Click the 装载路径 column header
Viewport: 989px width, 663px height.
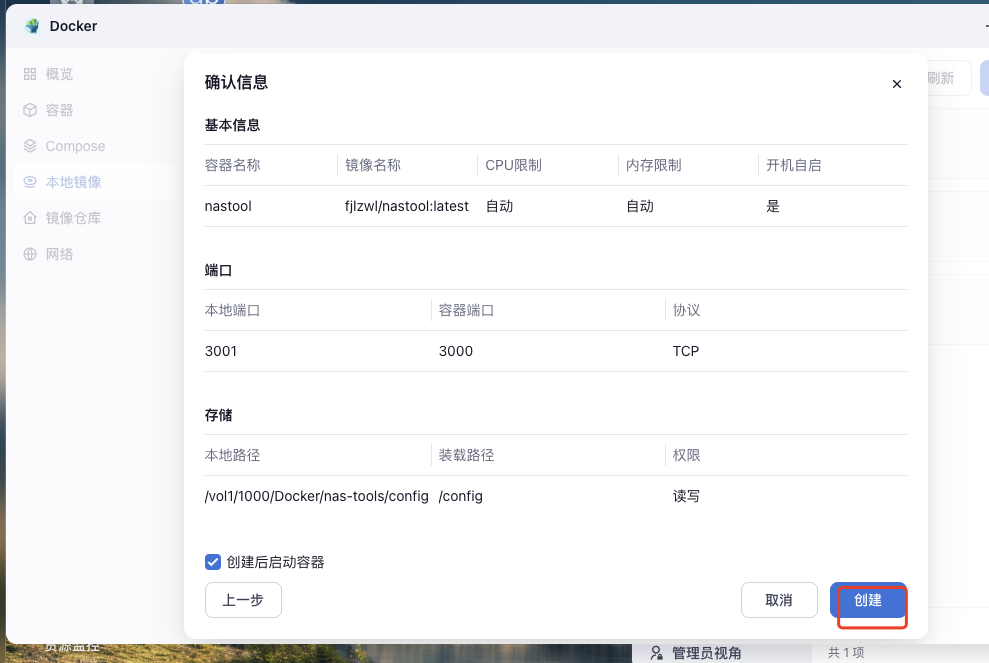[466, 455]
